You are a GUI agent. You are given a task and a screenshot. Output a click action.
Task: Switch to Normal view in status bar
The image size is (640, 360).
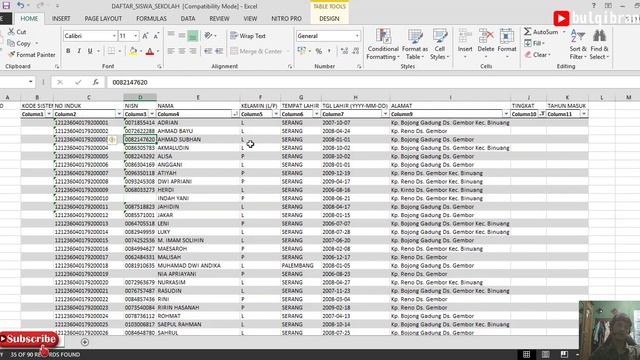tap(527, 354)
